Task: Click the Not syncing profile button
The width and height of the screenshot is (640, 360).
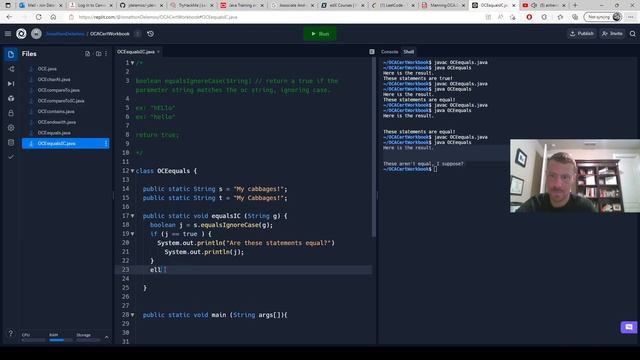Action: coord(603,17)
